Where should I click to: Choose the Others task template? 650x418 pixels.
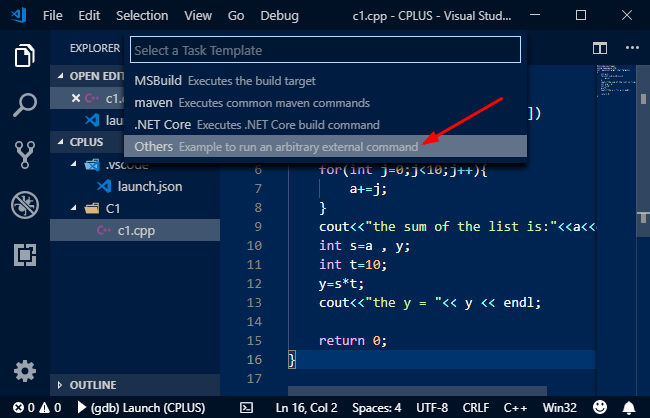coord(325,146)
